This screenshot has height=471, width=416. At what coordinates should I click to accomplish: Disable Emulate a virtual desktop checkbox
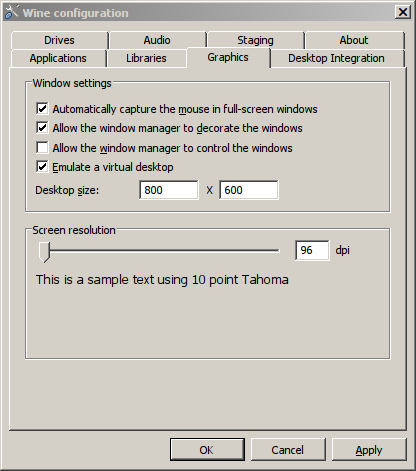[x=42, y=167]
